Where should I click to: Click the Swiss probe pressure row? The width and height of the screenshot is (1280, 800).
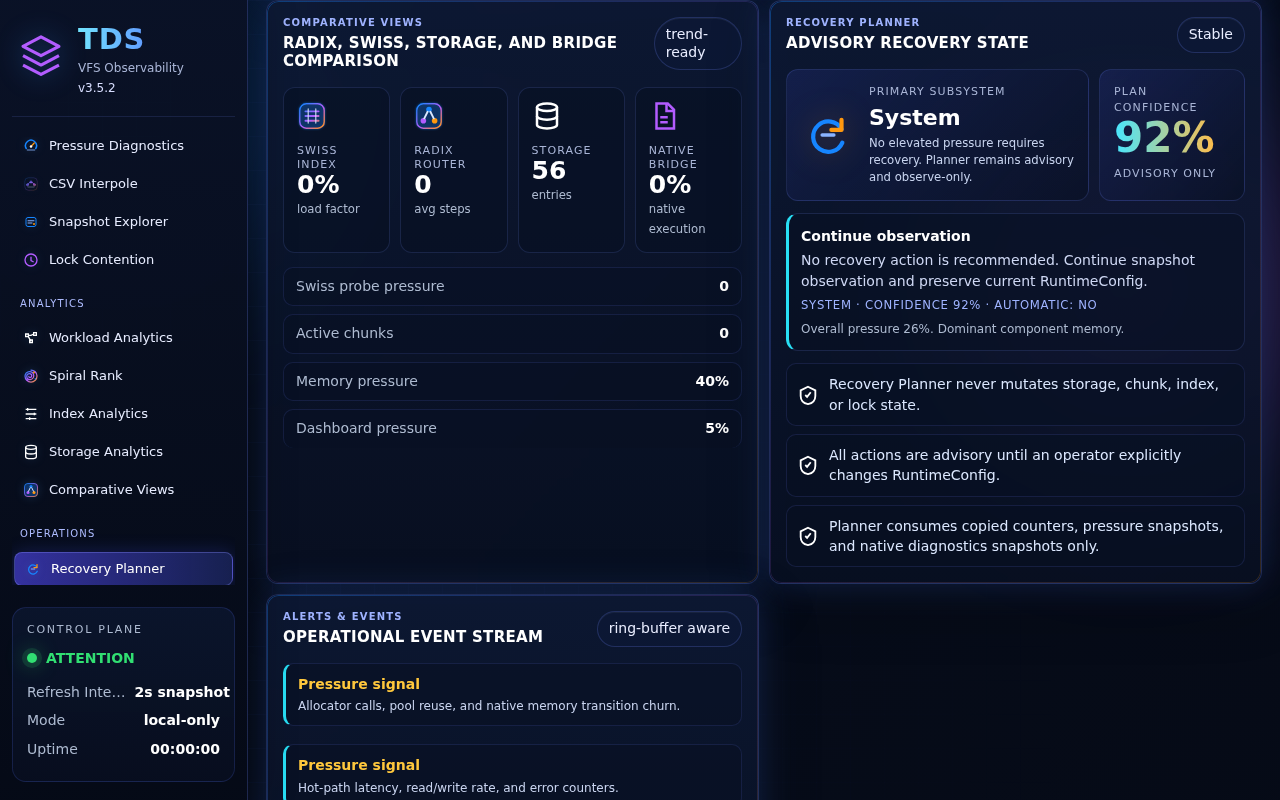[x=512, y=286]
